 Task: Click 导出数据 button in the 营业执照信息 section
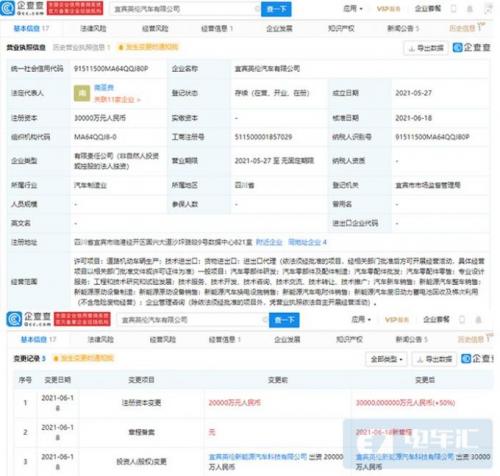click(426, 48)
